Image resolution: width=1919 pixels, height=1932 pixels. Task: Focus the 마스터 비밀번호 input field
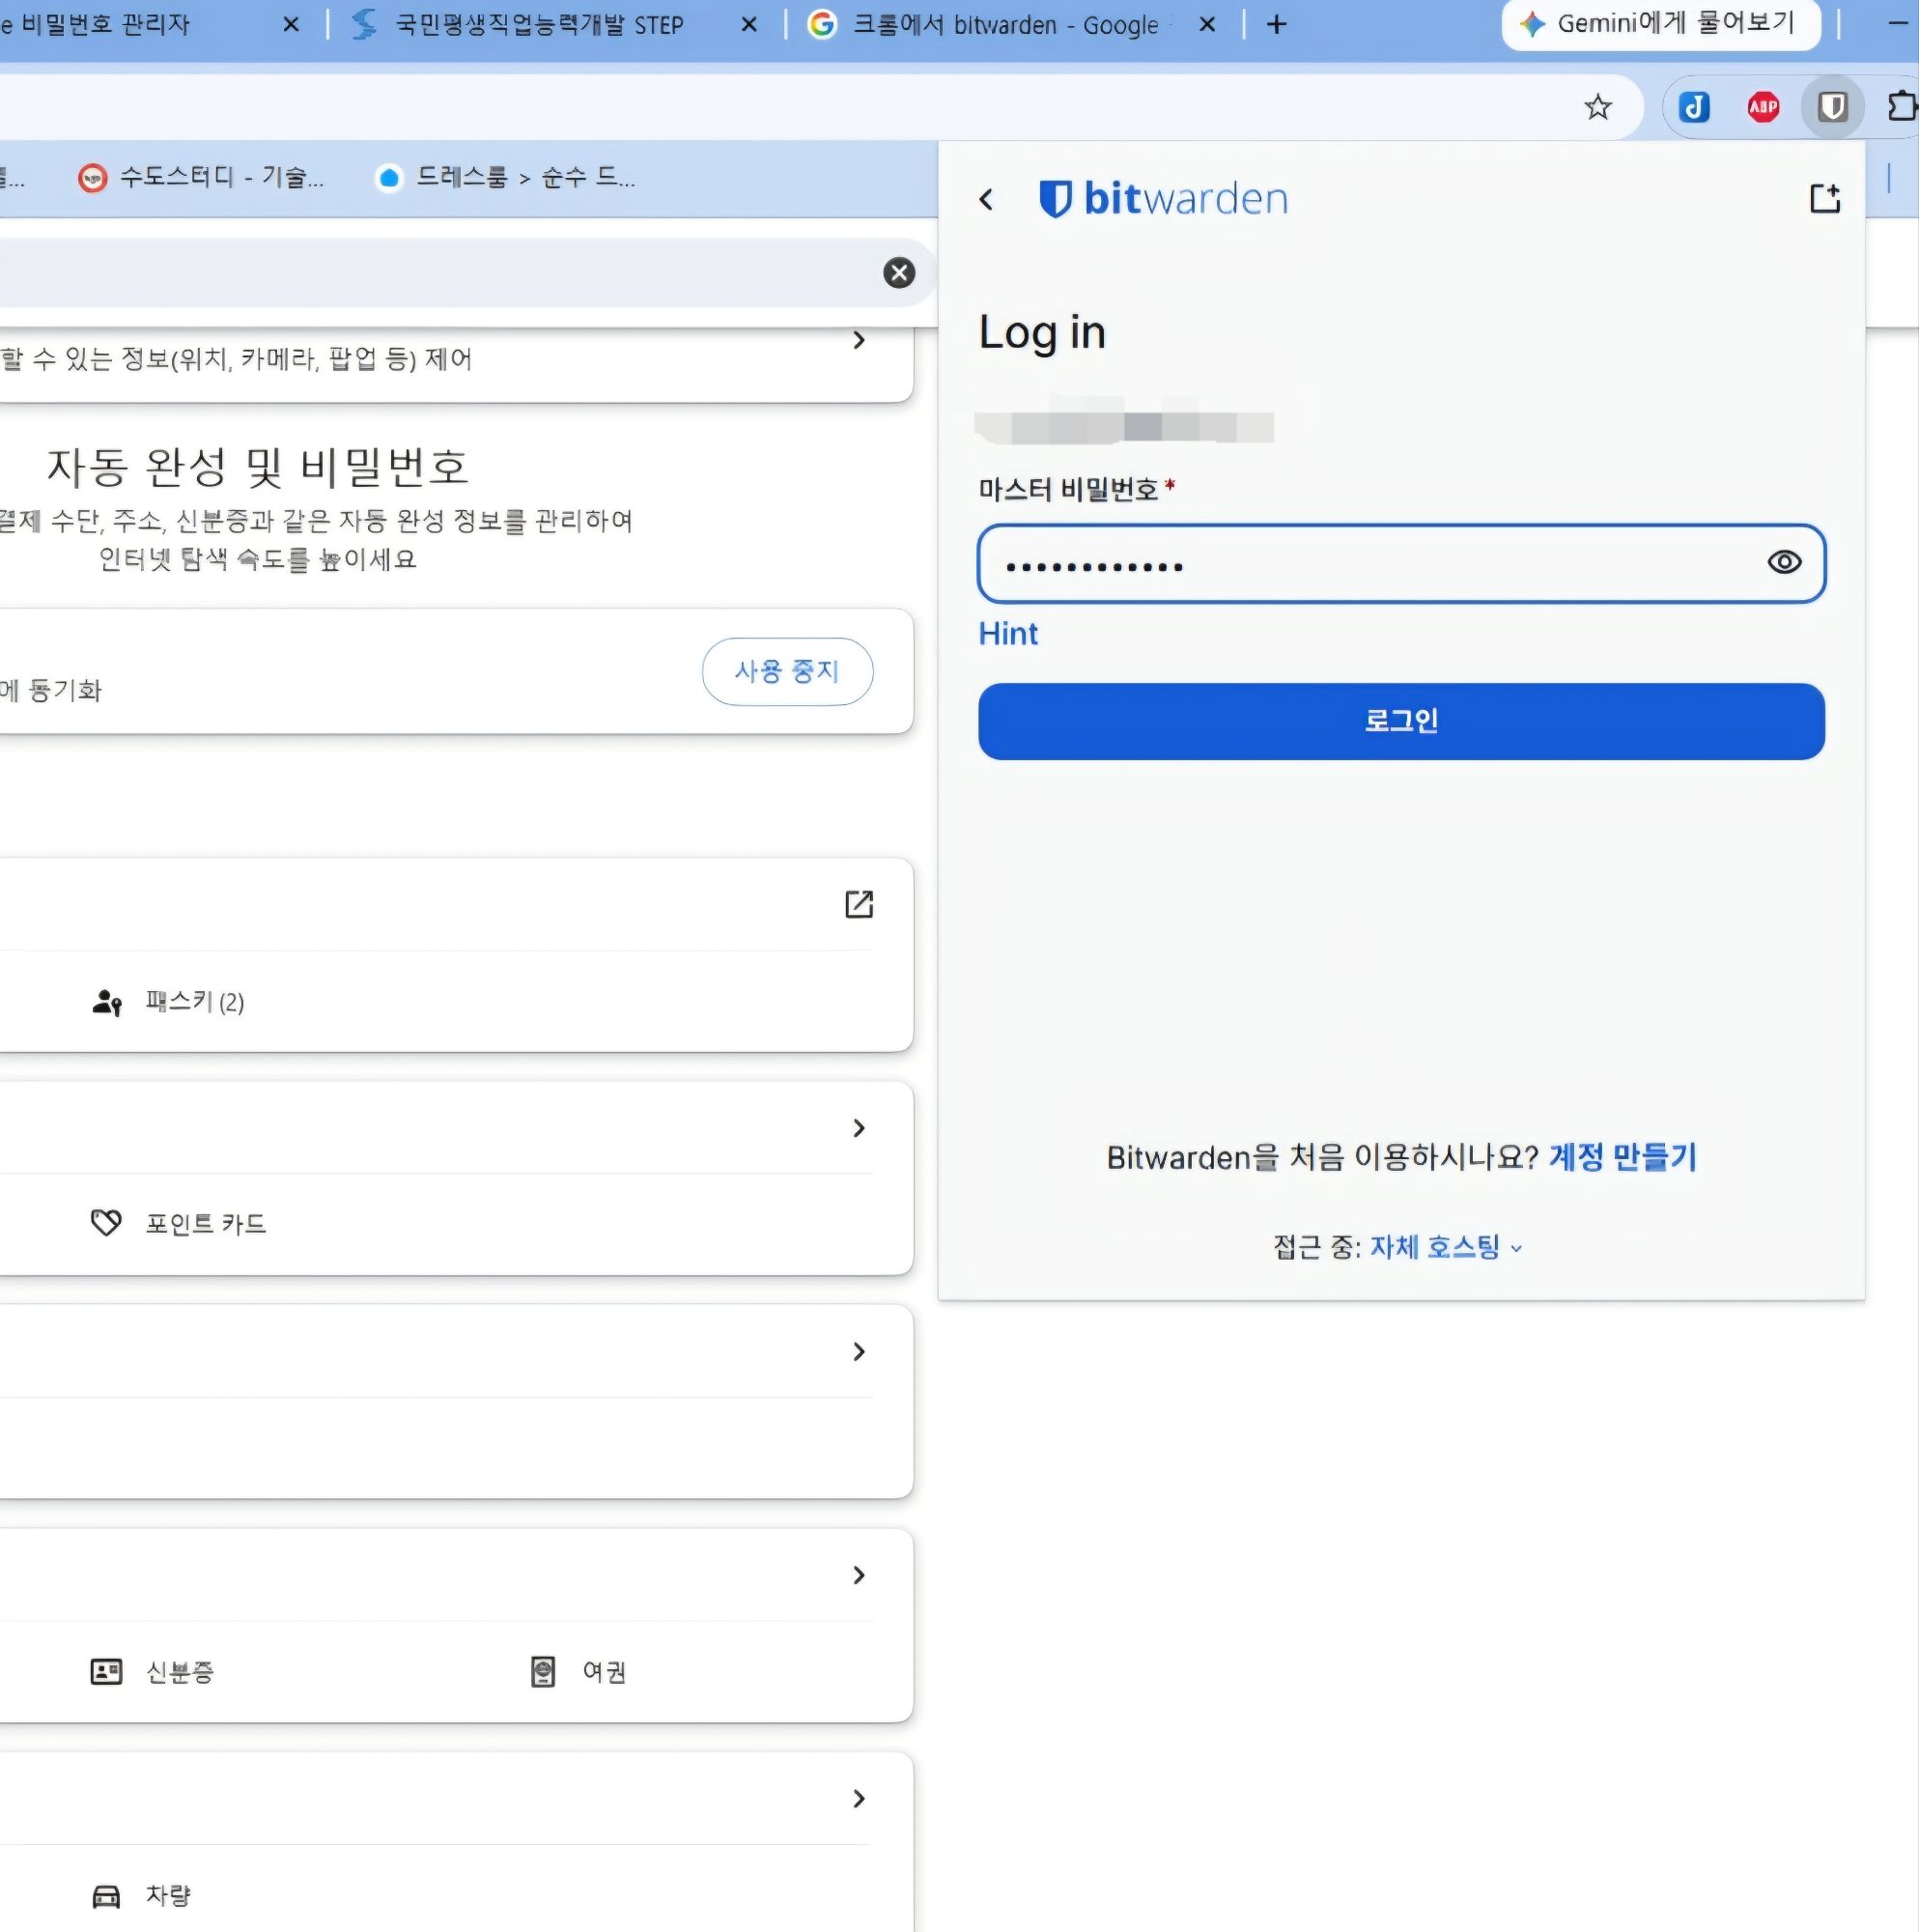coord(1401,563)
